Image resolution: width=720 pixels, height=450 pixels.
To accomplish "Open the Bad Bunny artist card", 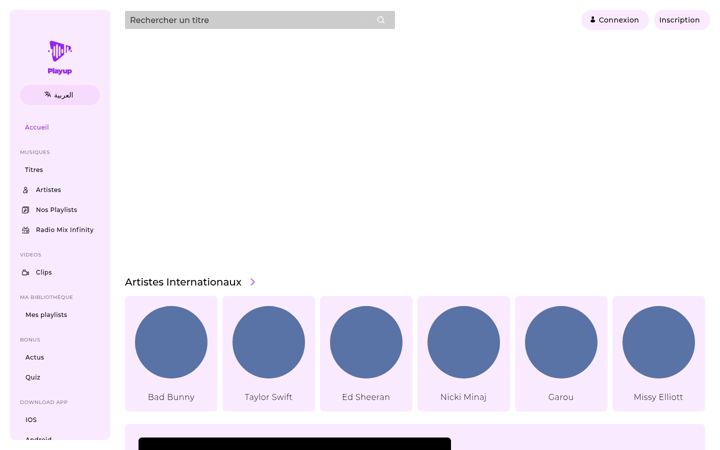I will pos(171,354).
